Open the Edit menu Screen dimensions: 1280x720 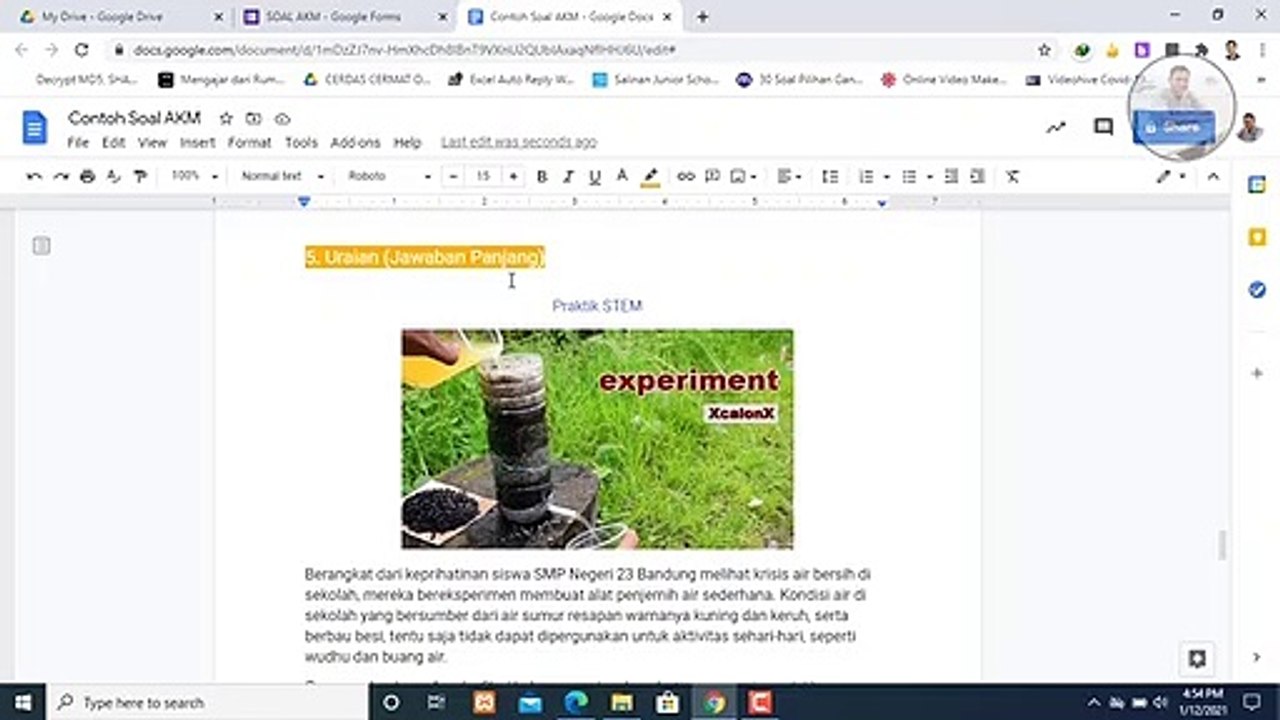[113, 143]
